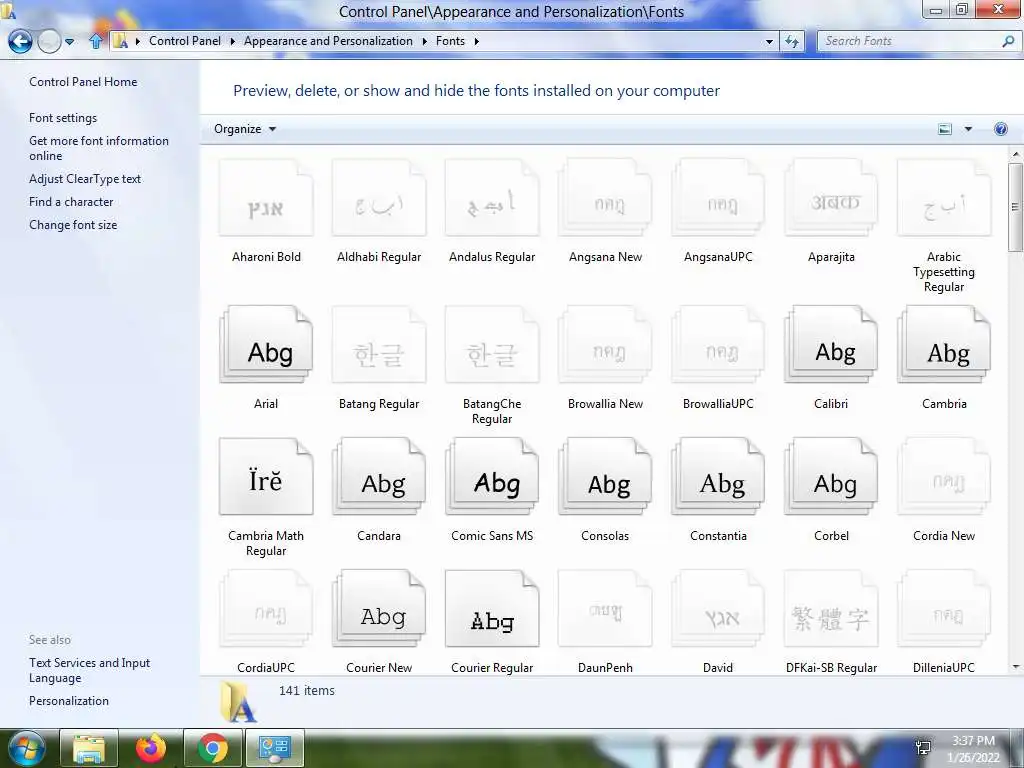Click the up-level arrow button

coord(95,41)
